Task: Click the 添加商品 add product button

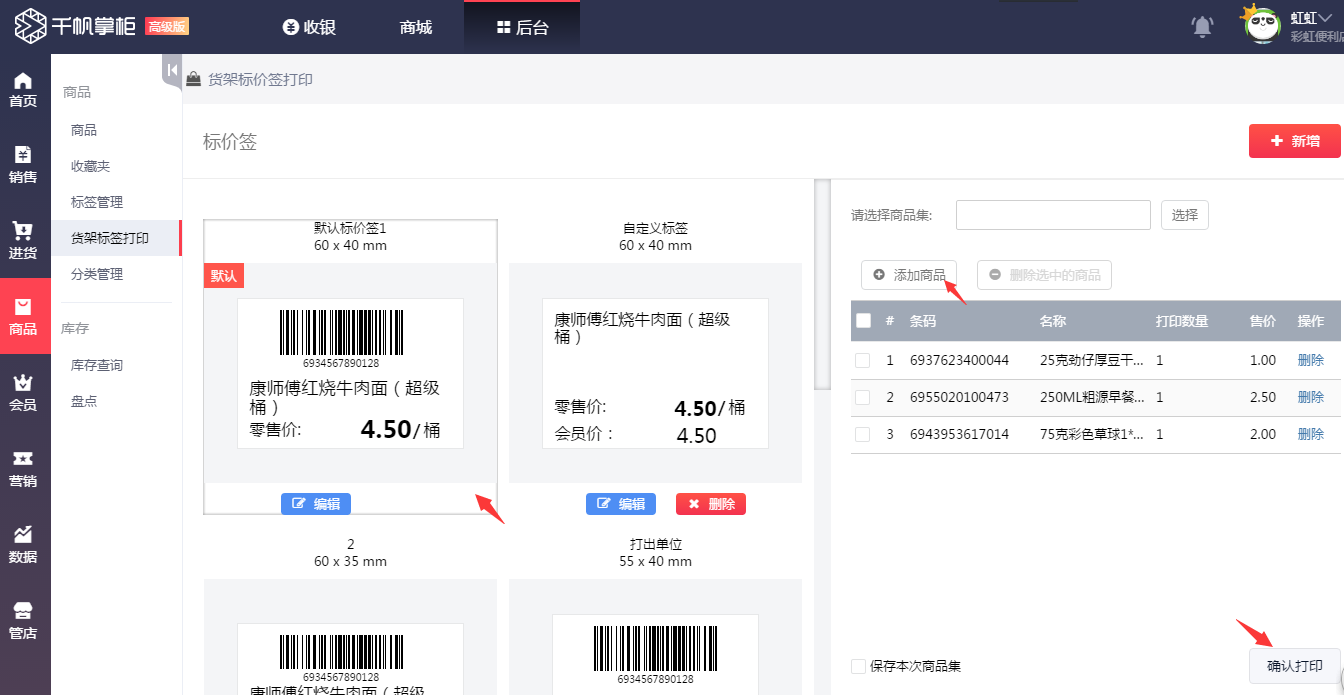Action: (x=908, y=275)
